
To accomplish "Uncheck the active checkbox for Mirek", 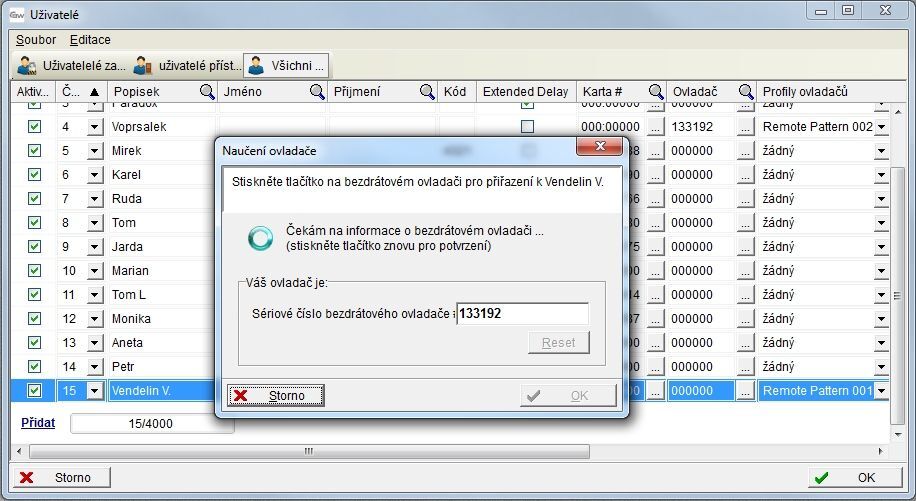I will [x=35, y=151].
